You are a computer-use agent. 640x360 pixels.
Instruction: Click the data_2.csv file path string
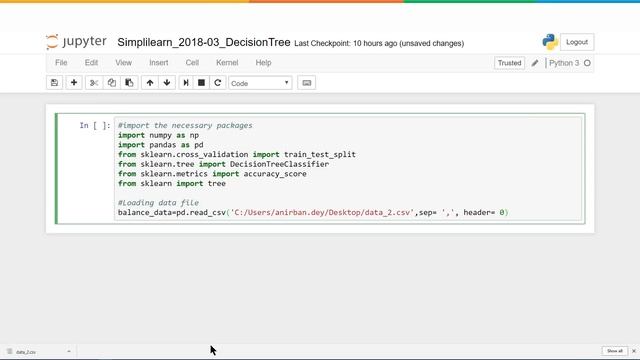click(322, 212)
